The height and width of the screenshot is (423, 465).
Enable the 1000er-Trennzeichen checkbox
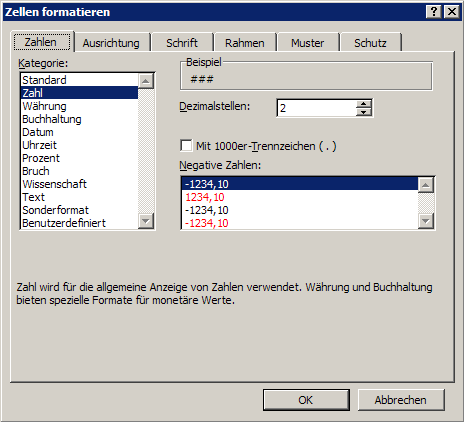(186, 146)
